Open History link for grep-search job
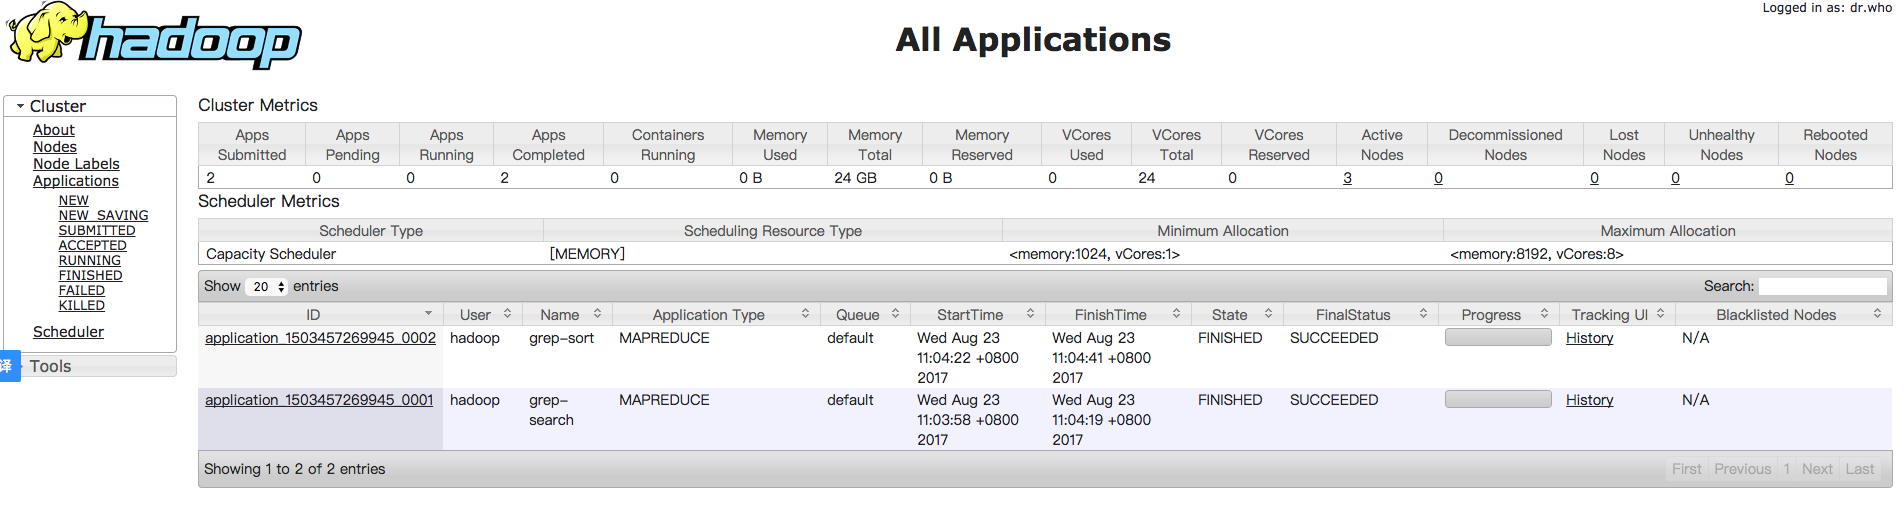The image size is (1904, 517). click(x=1589, y=400)
